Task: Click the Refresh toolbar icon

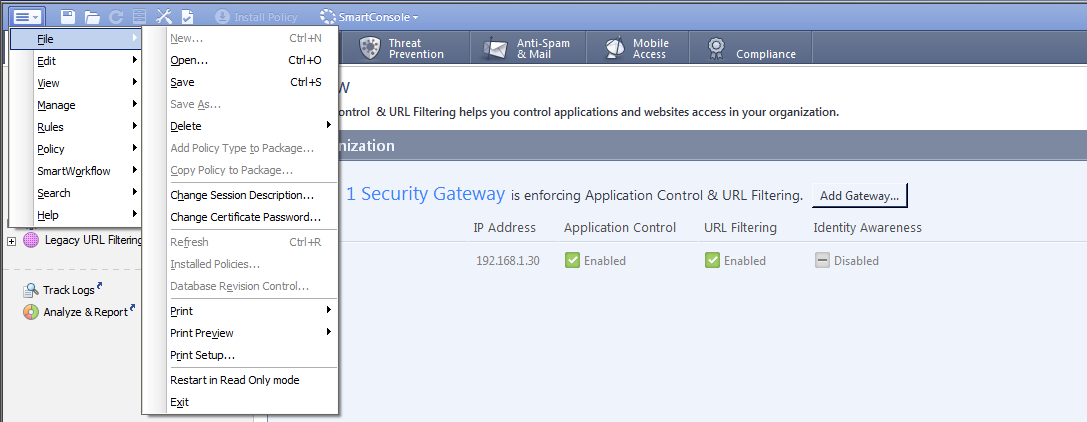Action: coord(116,17)
